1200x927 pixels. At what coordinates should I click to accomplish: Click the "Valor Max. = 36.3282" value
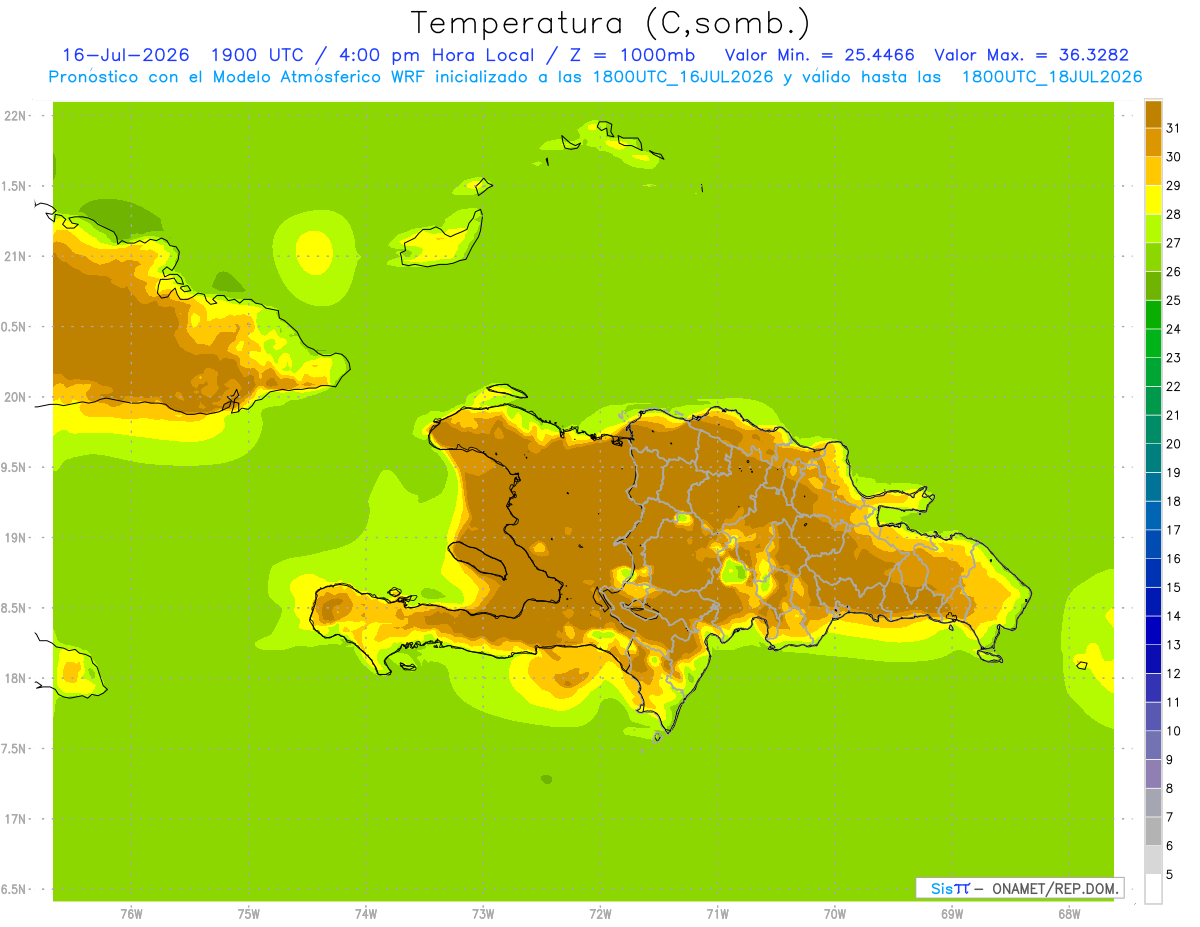click(x=1031, y=55)
